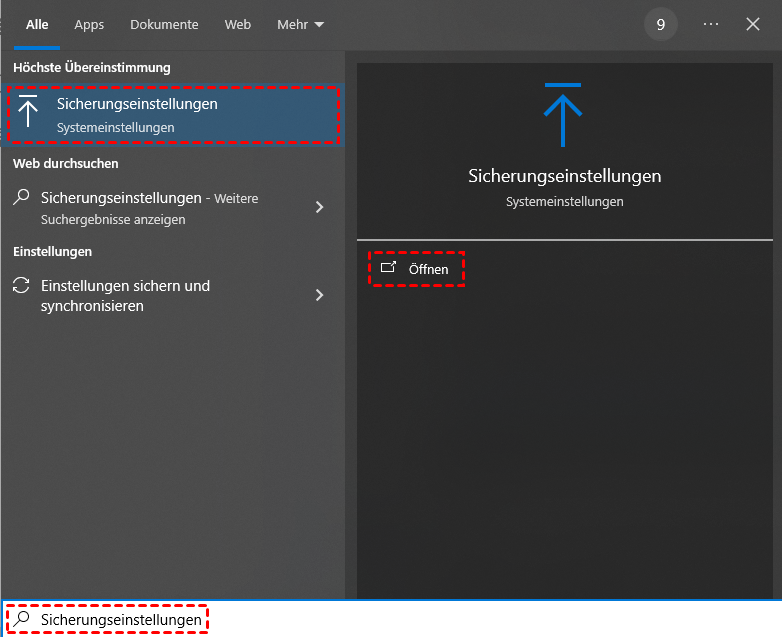Viewport: 782px width, 637px height.
Task: Select the Alle tab
Action: pyautogui.click(x=37, y=24)
